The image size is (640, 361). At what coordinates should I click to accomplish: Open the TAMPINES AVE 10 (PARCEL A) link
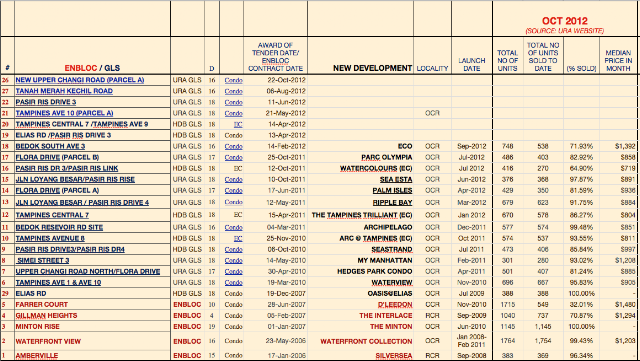64,113
